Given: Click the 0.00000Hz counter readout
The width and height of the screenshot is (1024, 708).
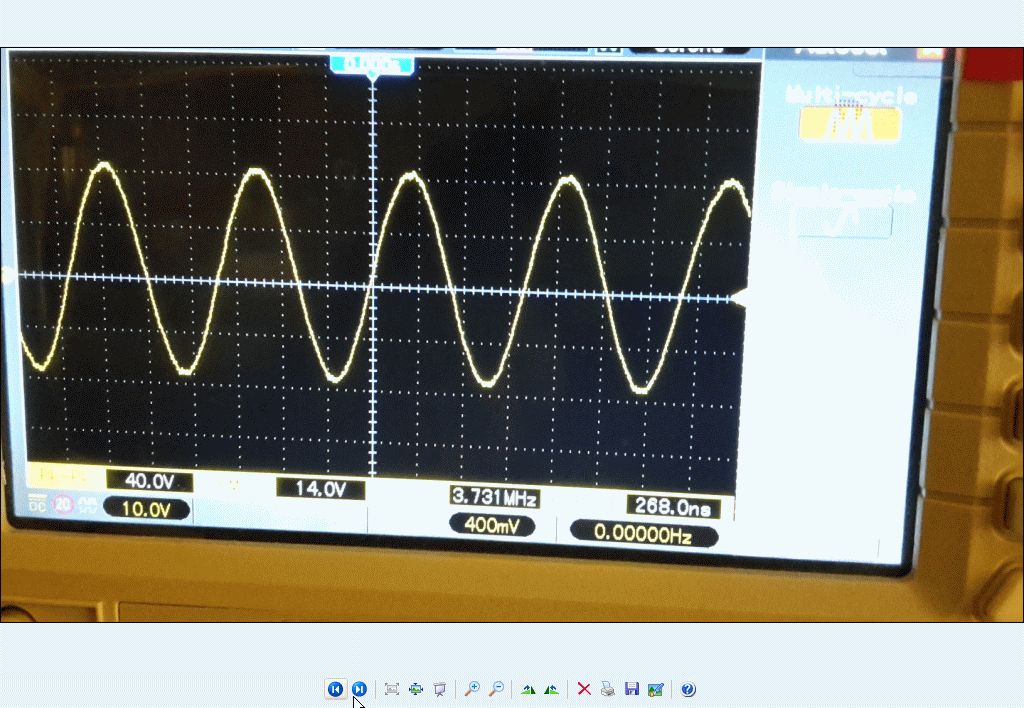Looking at the screenshot, I should pyautogui.click(x=643, y=535).
